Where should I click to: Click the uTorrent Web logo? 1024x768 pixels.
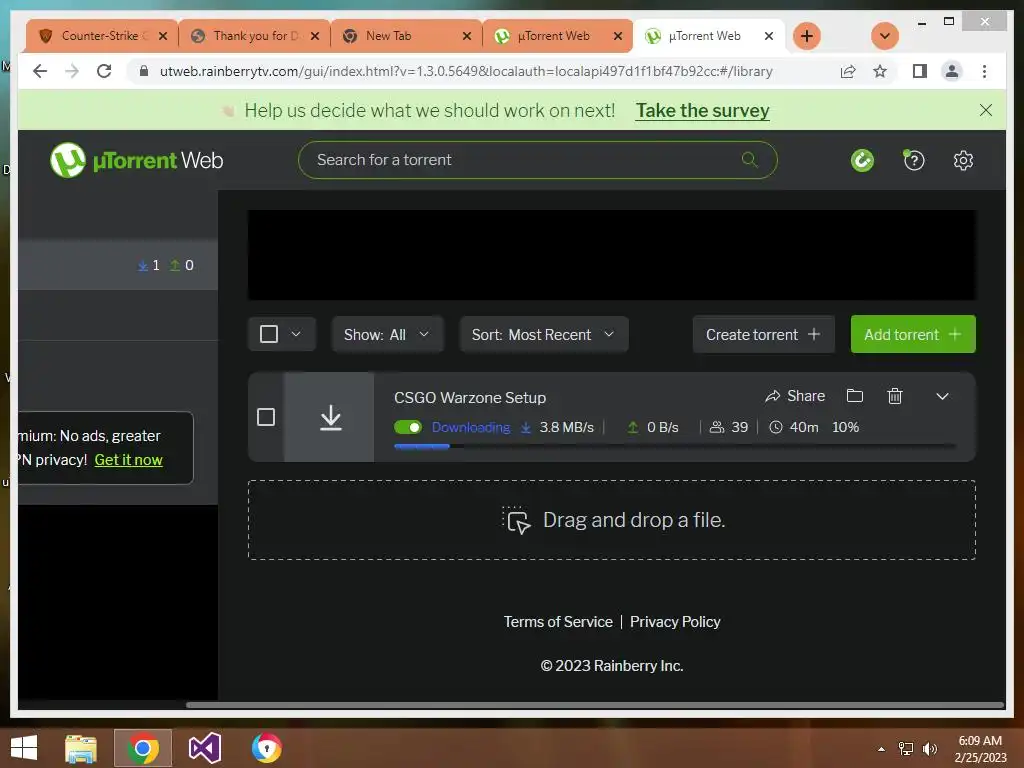(136, 160)
